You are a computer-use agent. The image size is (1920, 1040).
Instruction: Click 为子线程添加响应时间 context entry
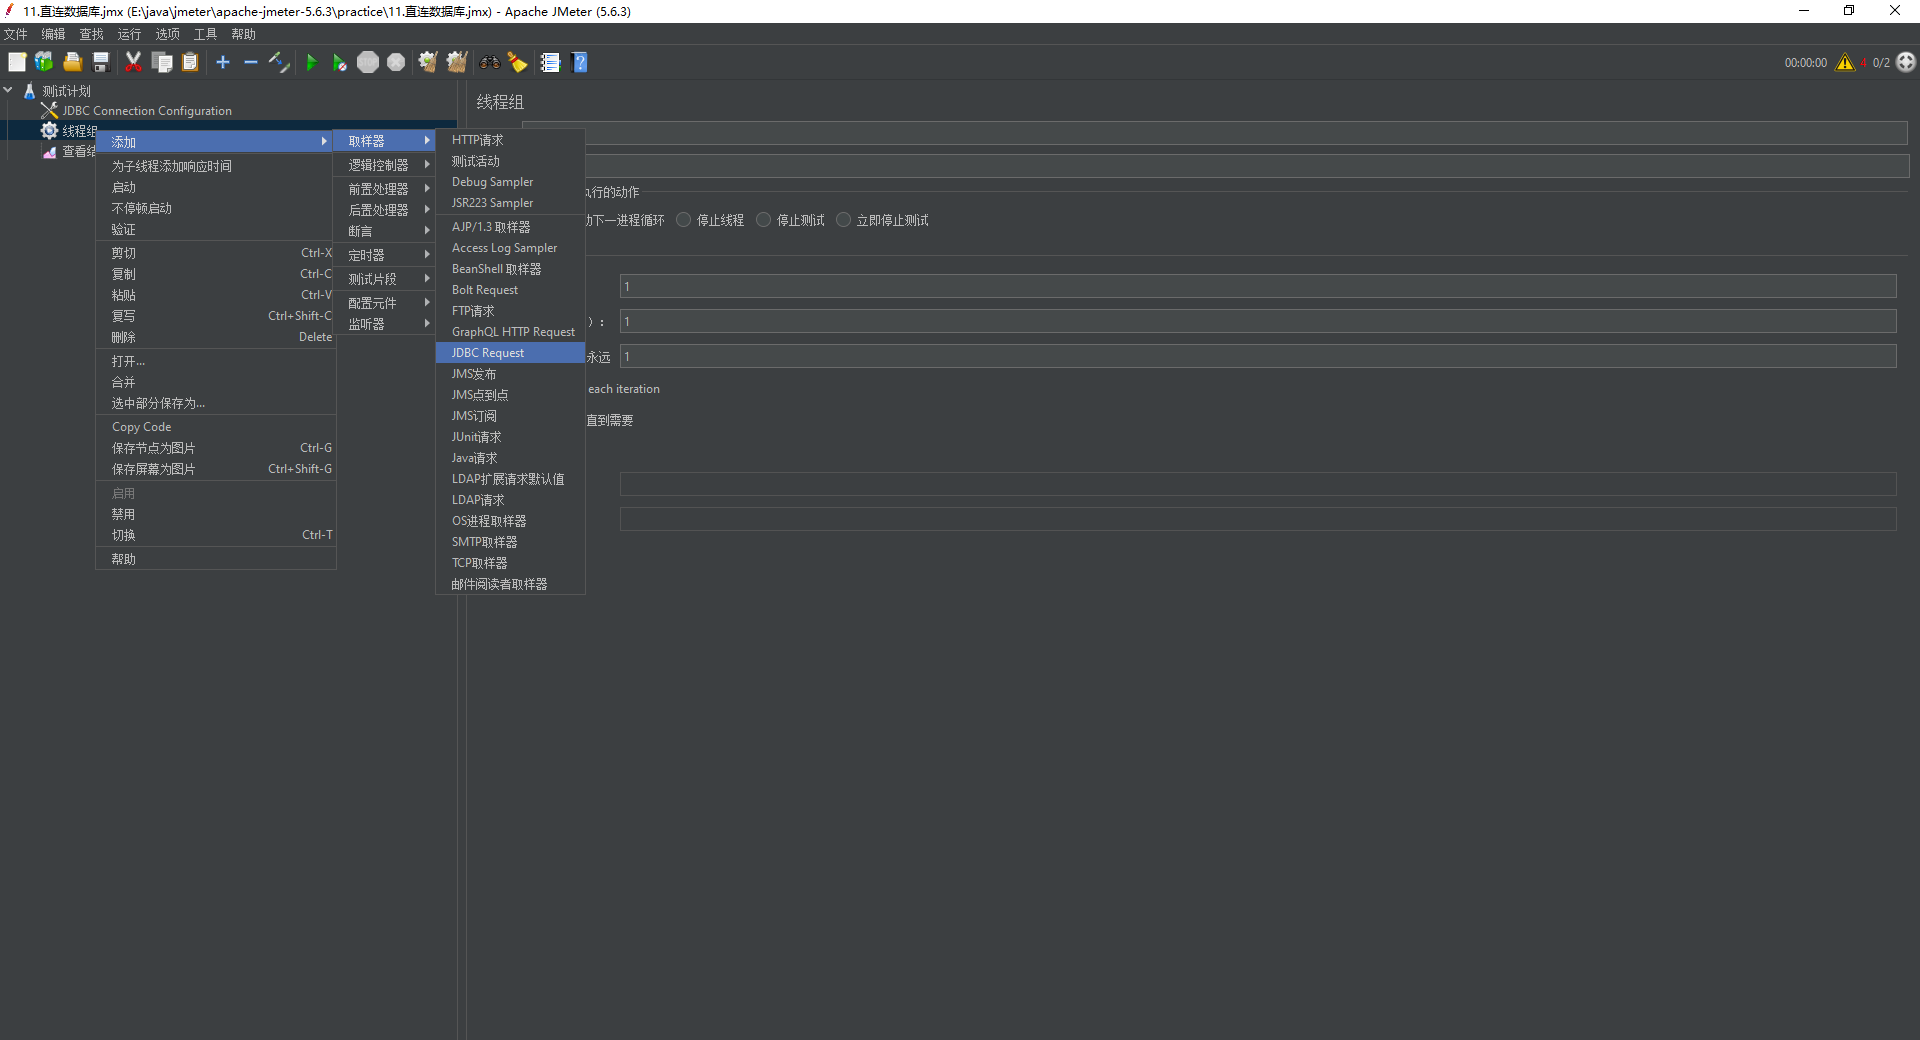216,166
